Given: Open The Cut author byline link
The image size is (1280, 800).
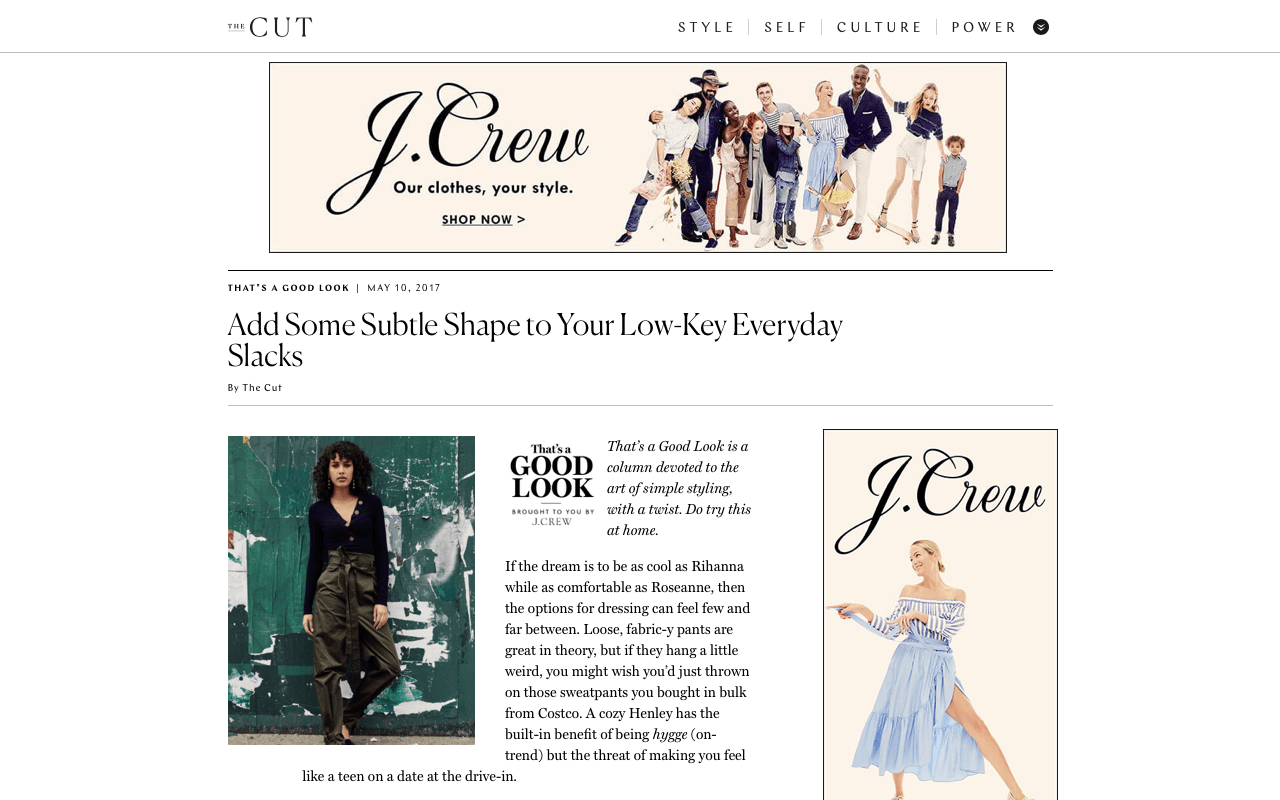Looking at the screenshot, I should coord(262,388).
